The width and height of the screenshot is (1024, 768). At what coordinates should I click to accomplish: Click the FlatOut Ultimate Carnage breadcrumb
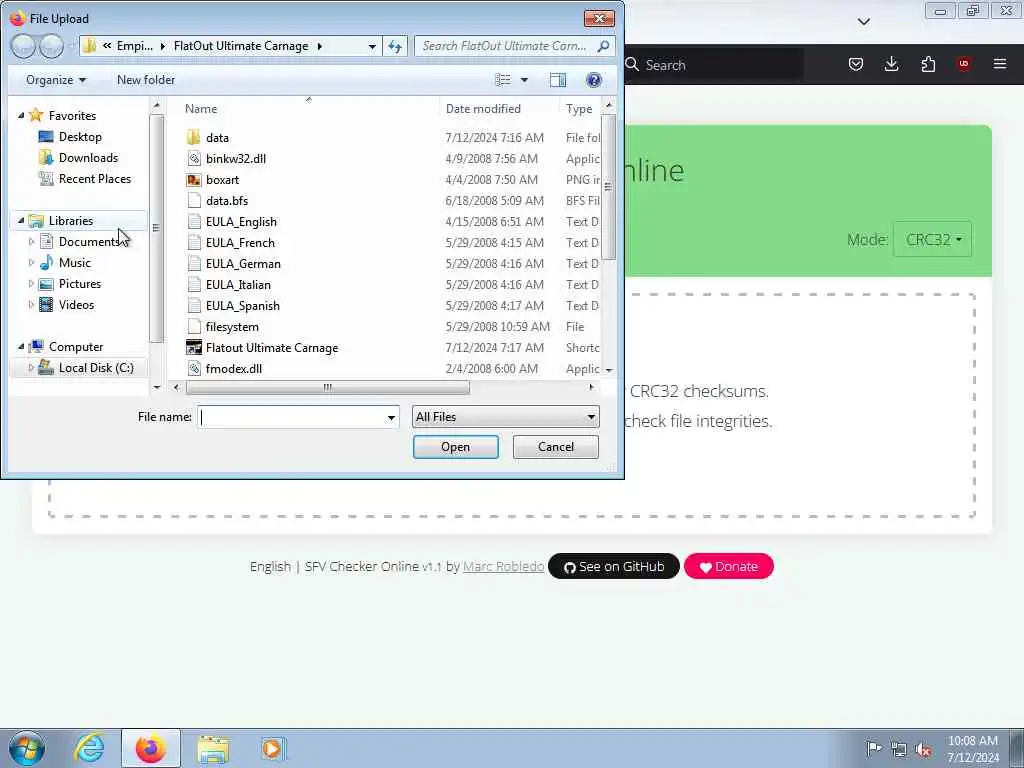[240, 46]
